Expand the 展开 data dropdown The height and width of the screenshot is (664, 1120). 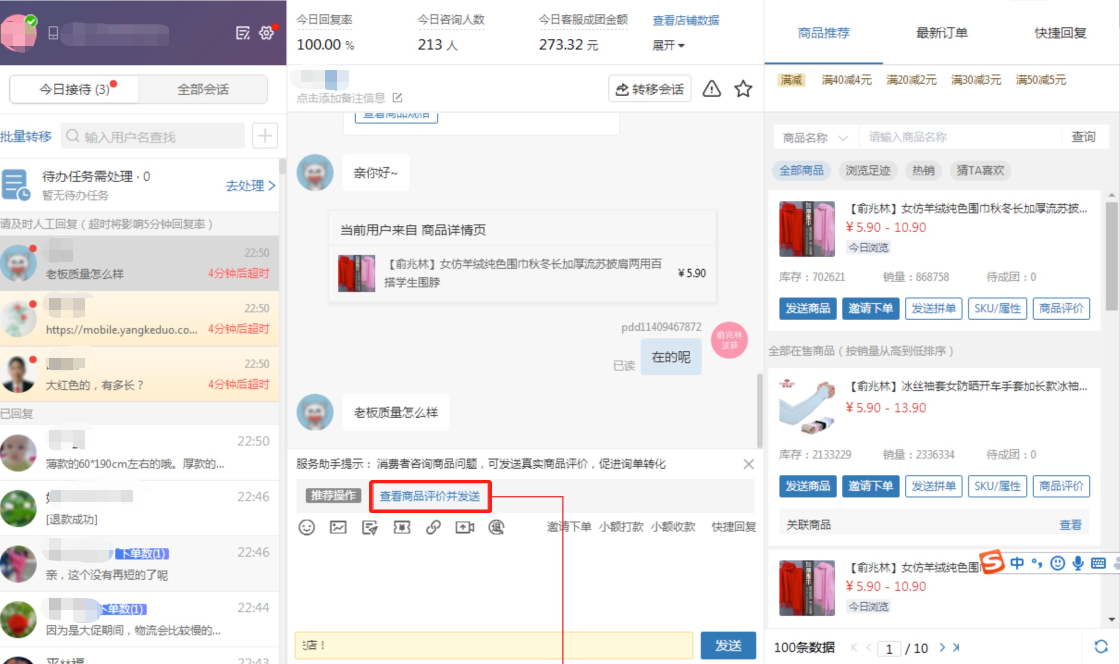pyautogui.click(x=668, y=45)
